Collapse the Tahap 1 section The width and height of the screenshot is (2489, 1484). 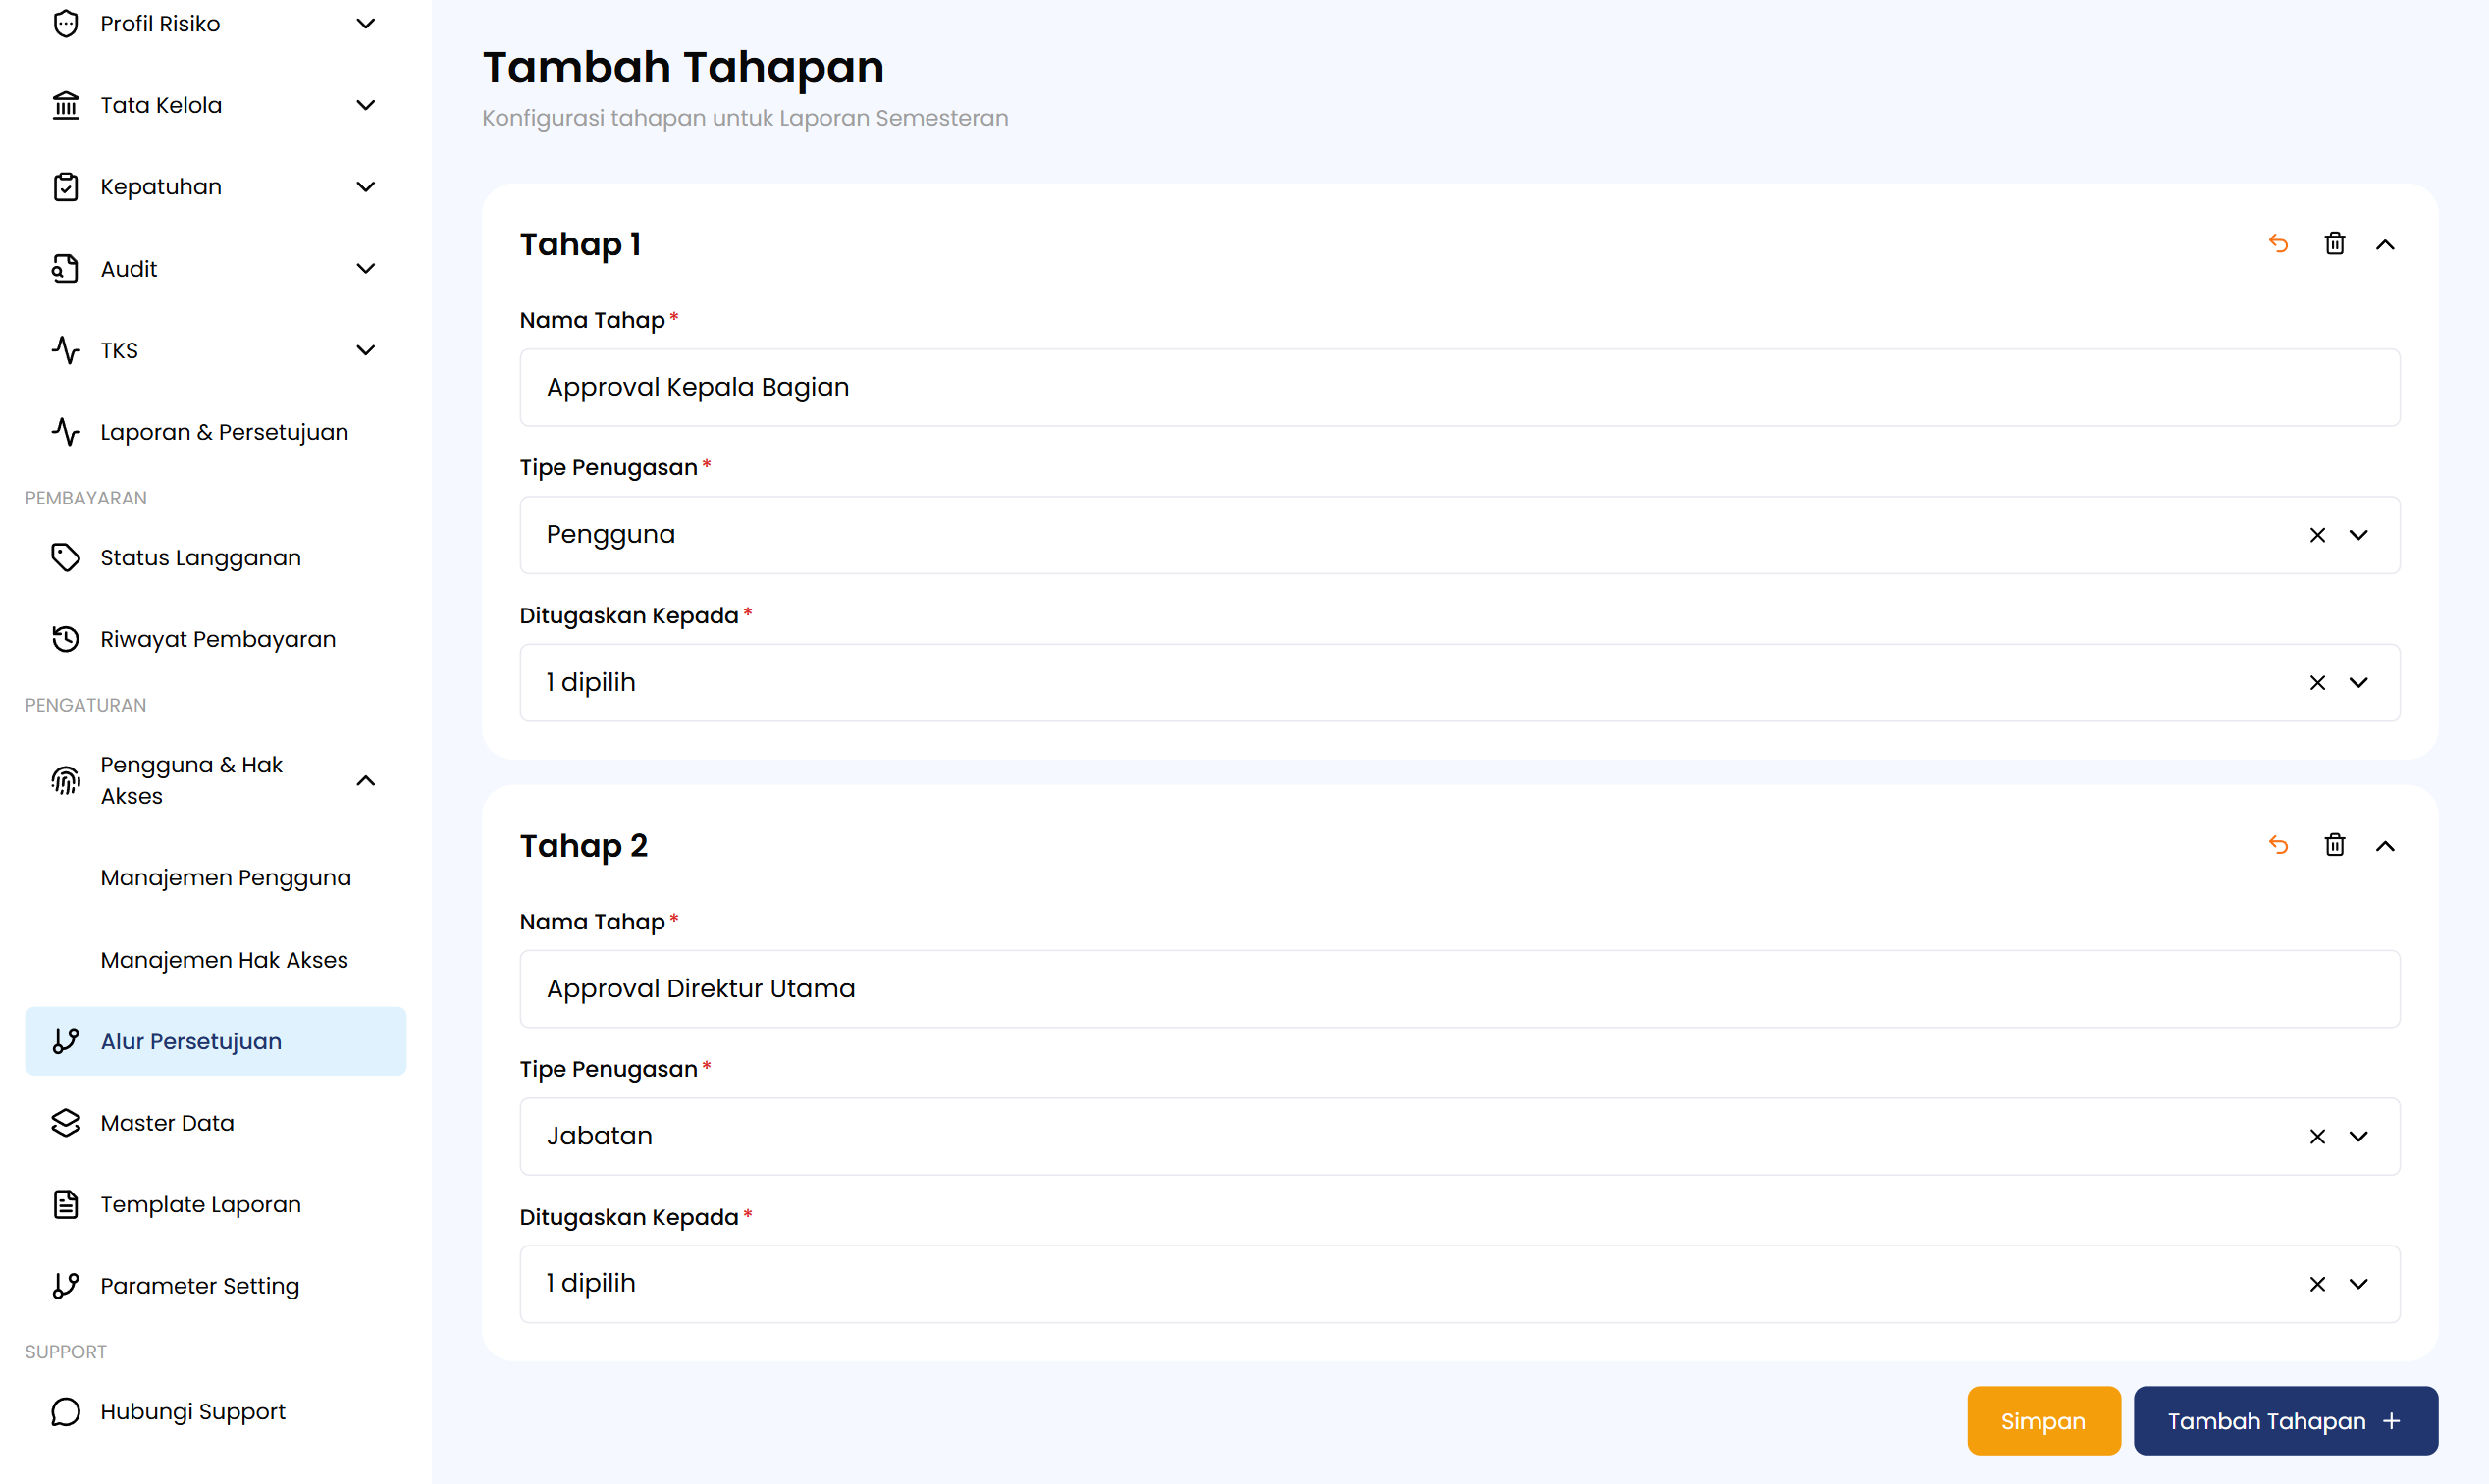tap(2385, 245)
